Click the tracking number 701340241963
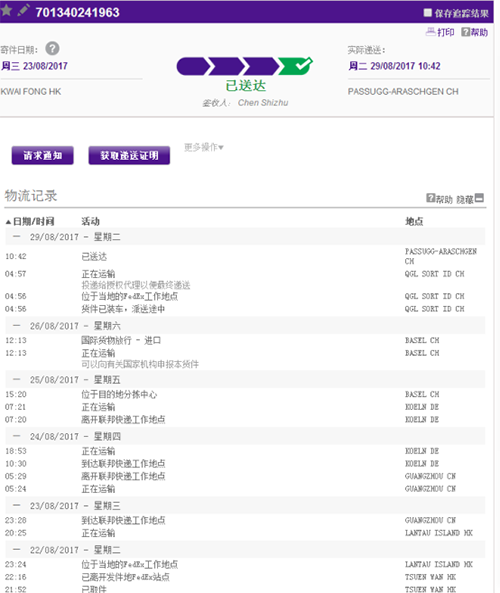 78,12
